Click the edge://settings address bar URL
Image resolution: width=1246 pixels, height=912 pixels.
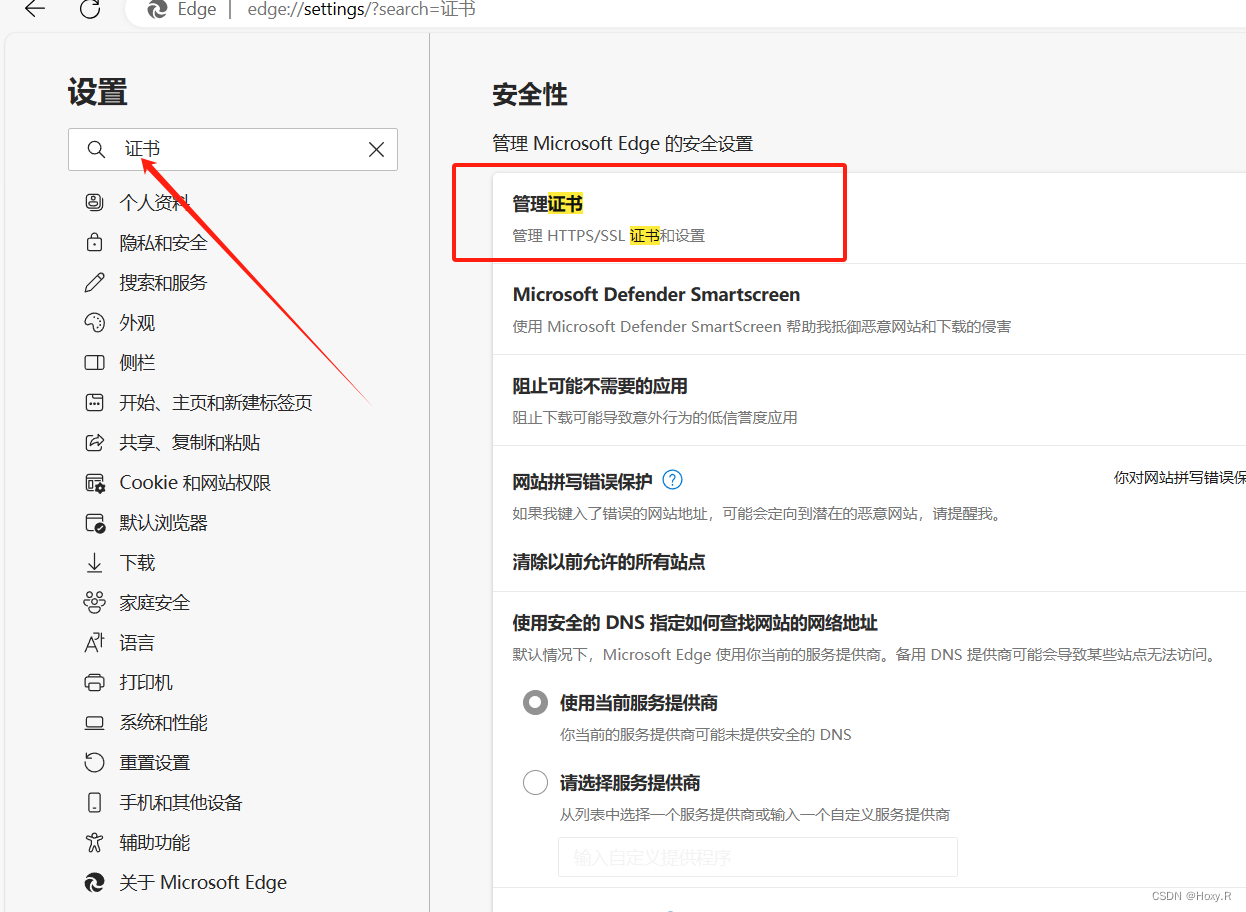[x=362, y=9]
